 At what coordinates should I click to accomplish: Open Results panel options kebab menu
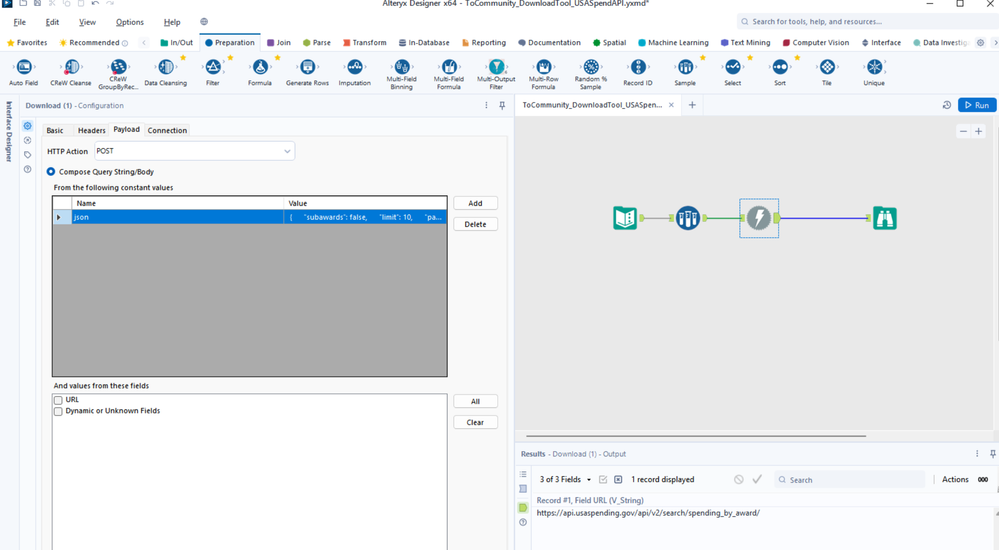click(977, 454)
